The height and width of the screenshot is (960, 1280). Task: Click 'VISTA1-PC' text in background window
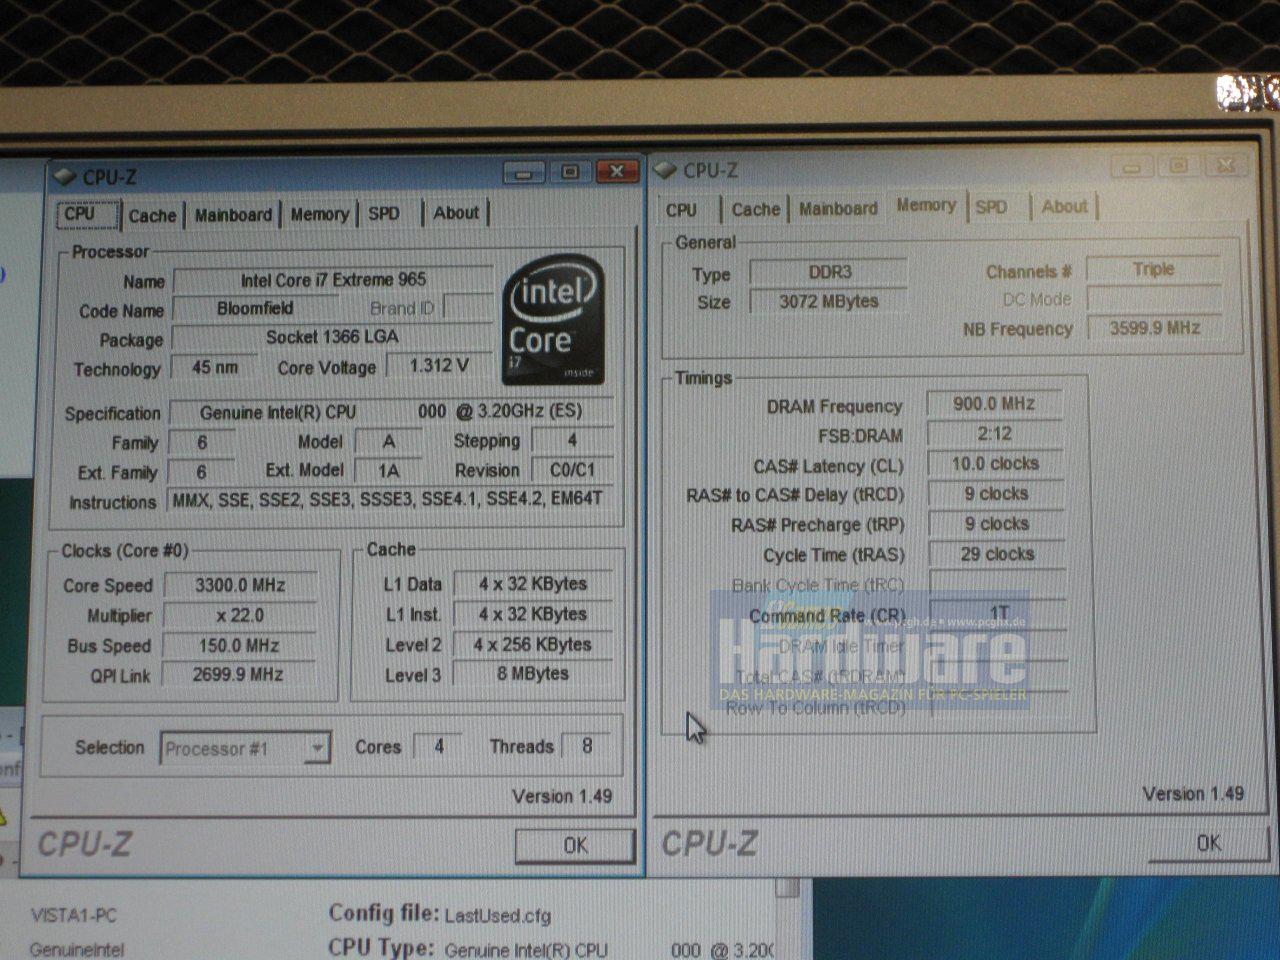coord(74,915)
